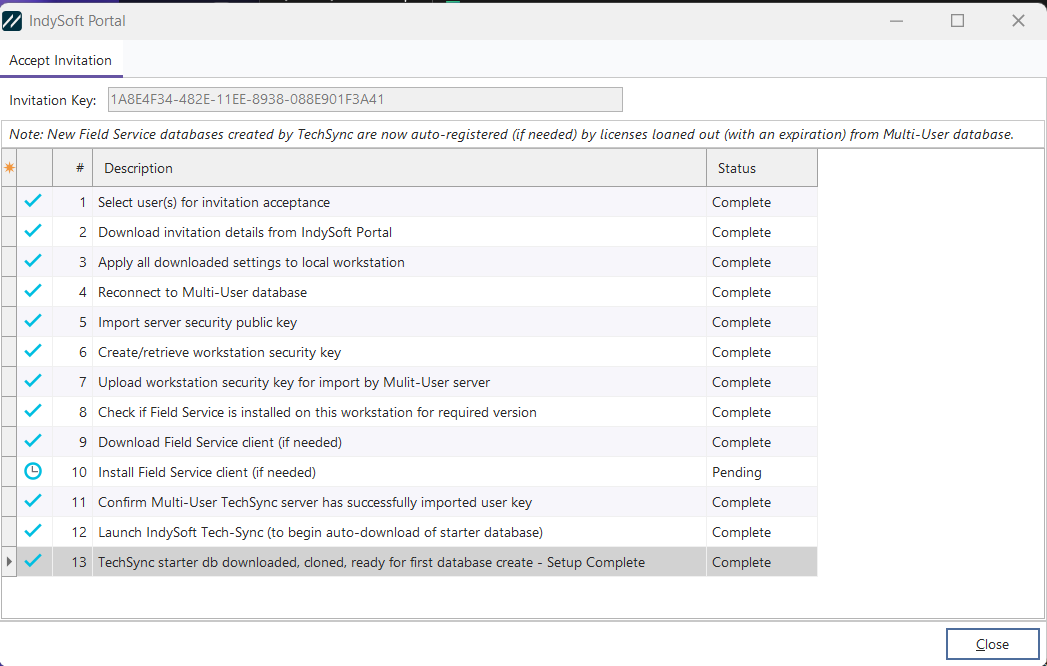Screen dimensions: 1047x666
Task: Sort by the Status column header
Action: (760, 168)
